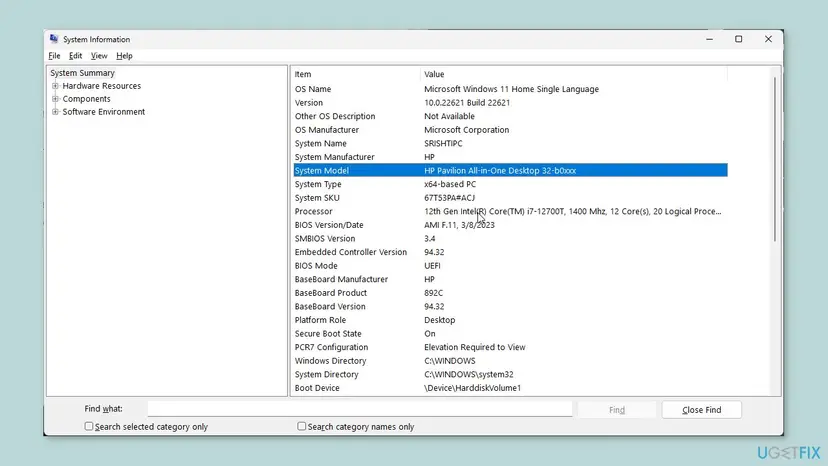828x466 pixels.
Task: Click the System Information title bar icon
Action: tap(54, 39)
